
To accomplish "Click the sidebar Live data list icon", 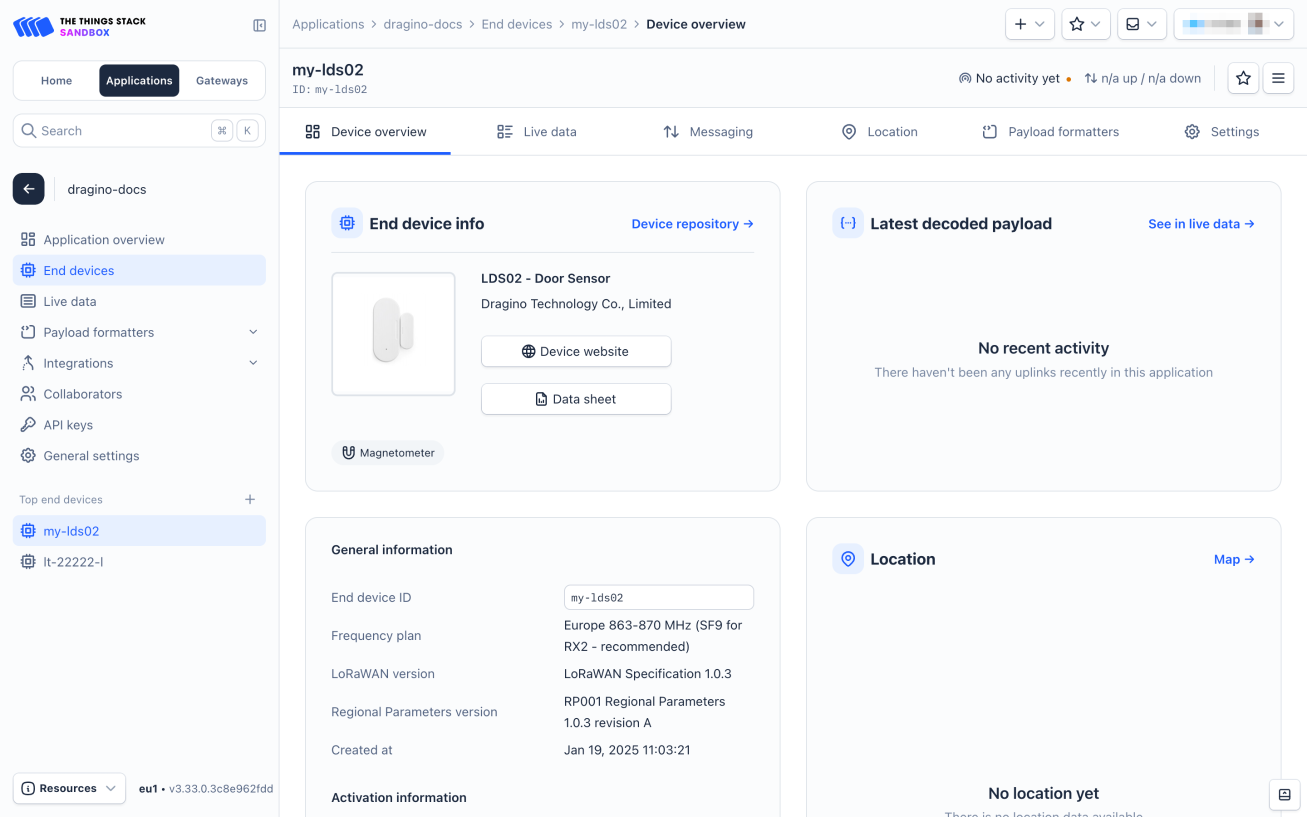I will click(28, 301).
